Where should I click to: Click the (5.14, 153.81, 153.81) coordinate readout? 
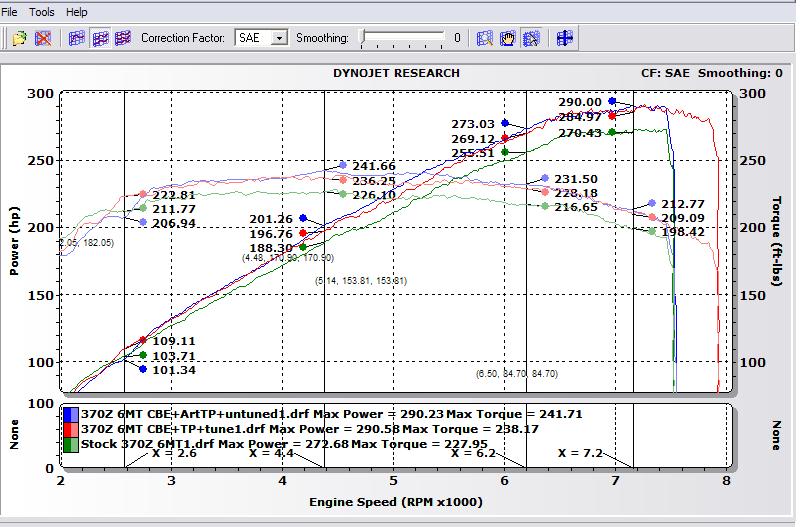coord(361,281)
